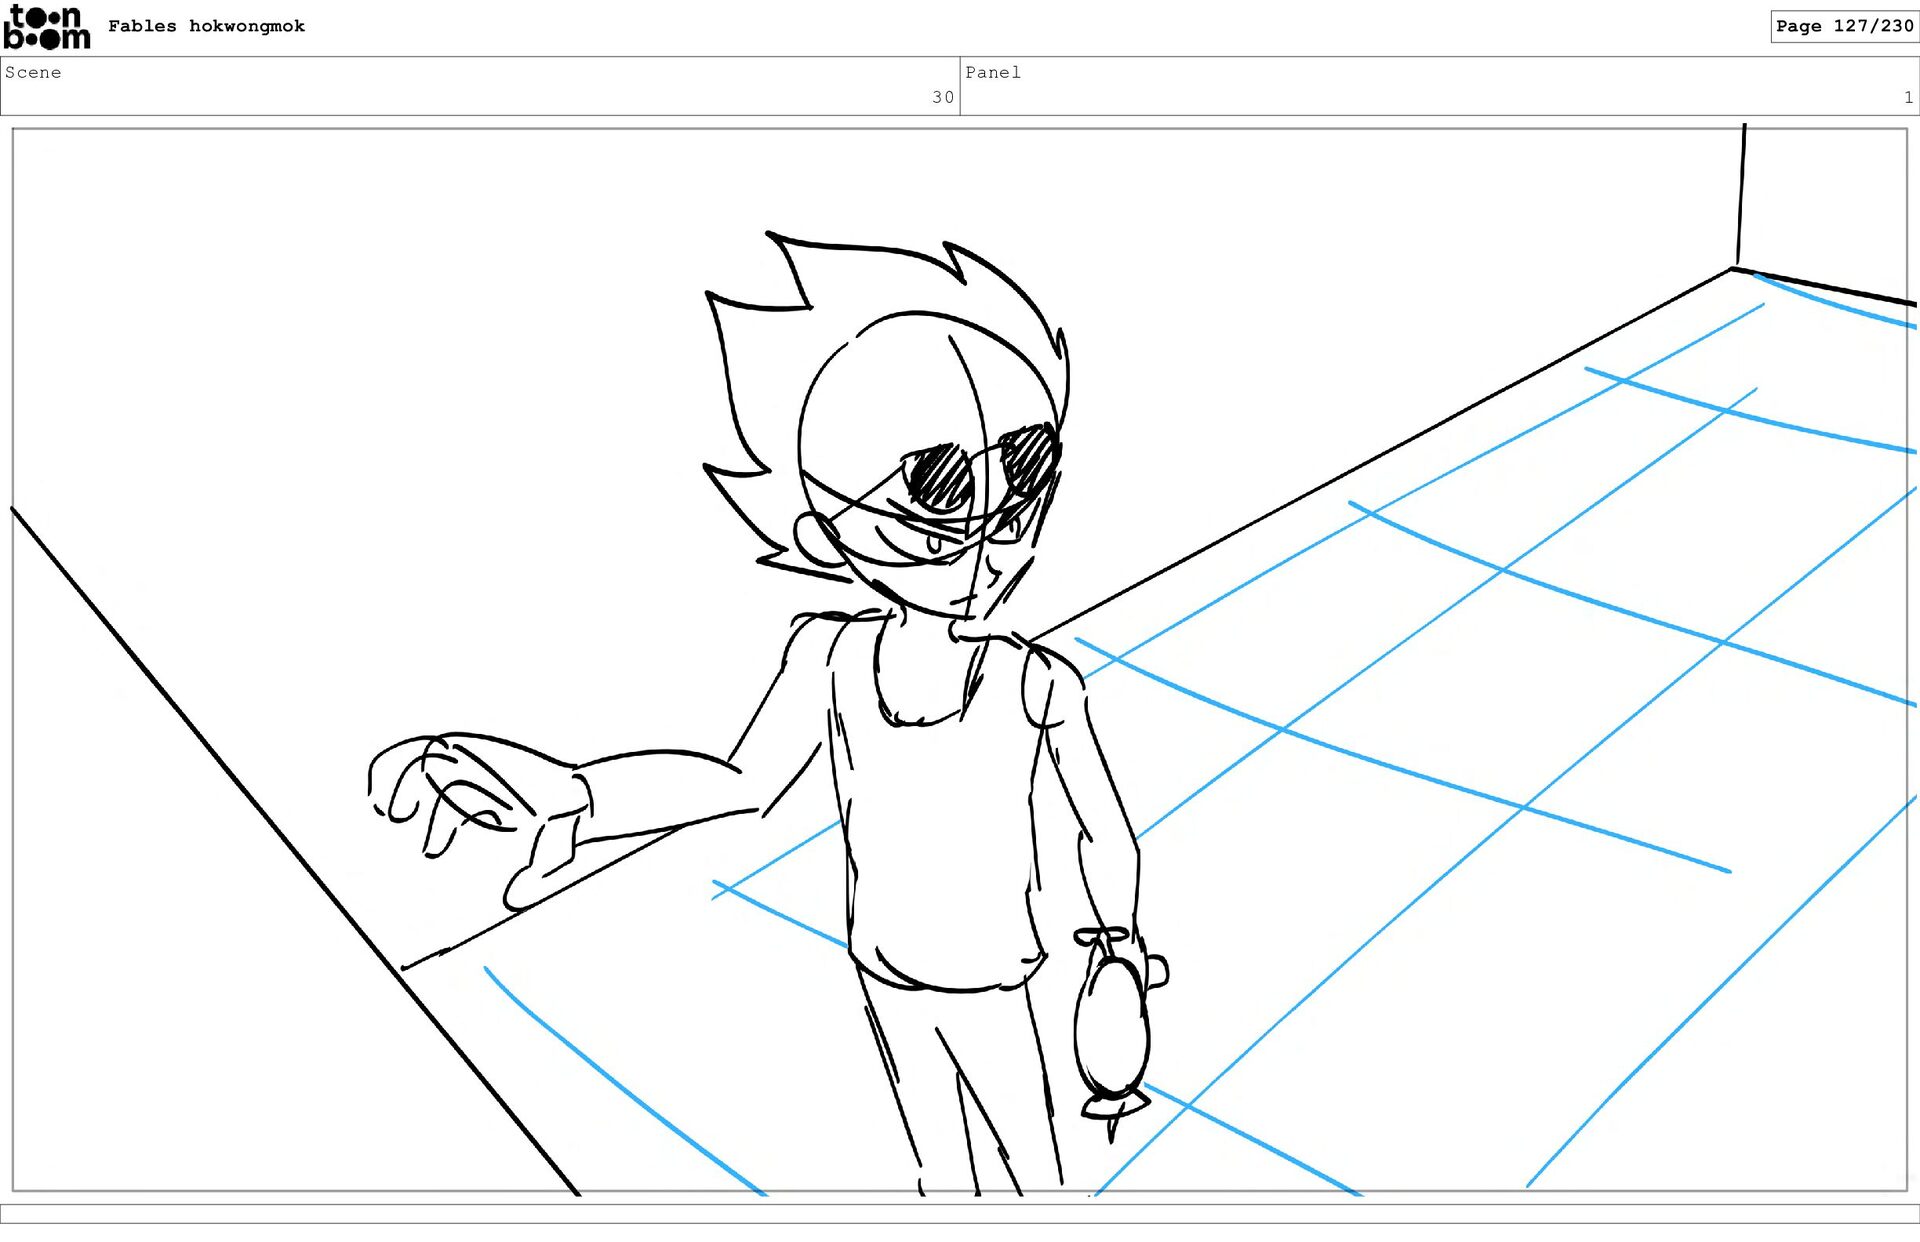Click the blue floor grid intersection at center-right
Screen dimensions: 1920x1242
(x=1503, y=570)
